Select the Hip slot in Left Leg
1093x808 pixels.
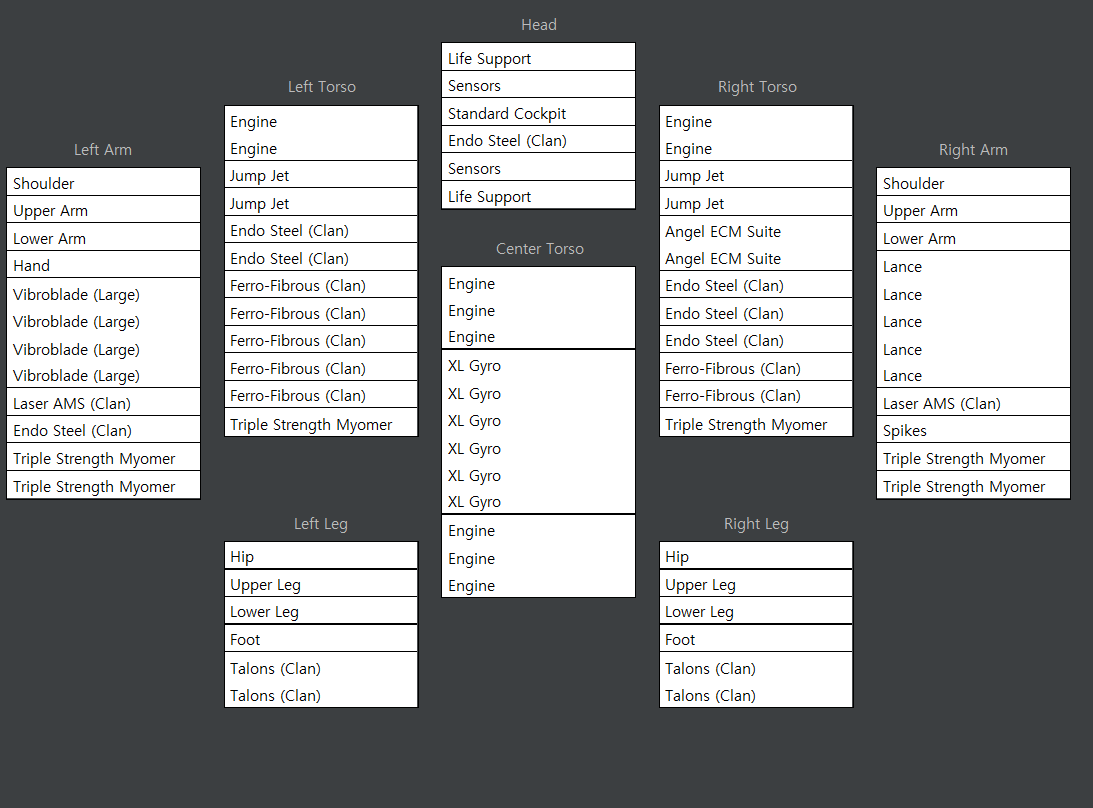click(x=321, y=556)
